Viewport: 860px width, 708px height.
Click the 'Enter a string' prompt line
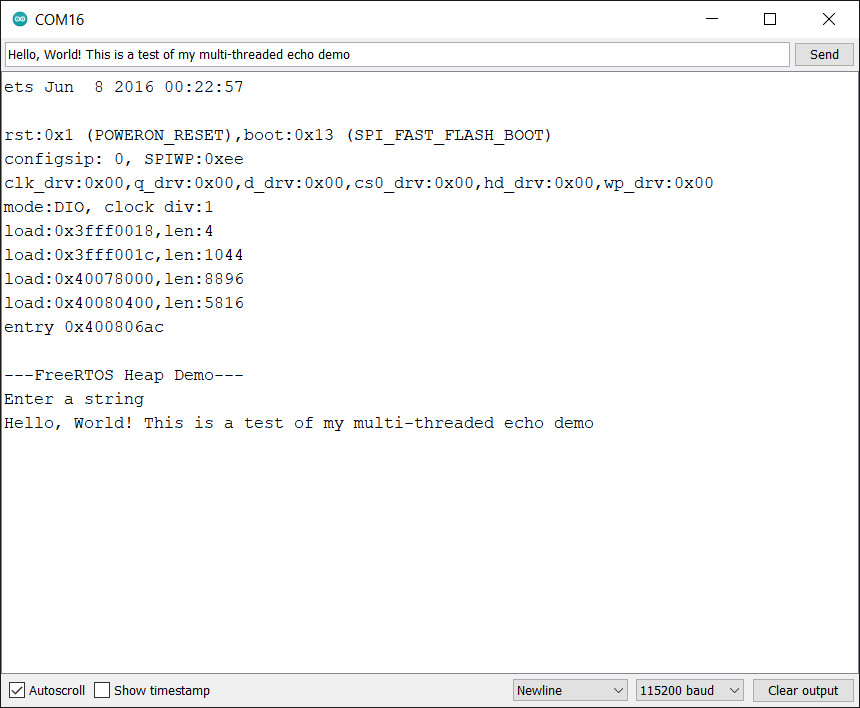tap(74, 399)
